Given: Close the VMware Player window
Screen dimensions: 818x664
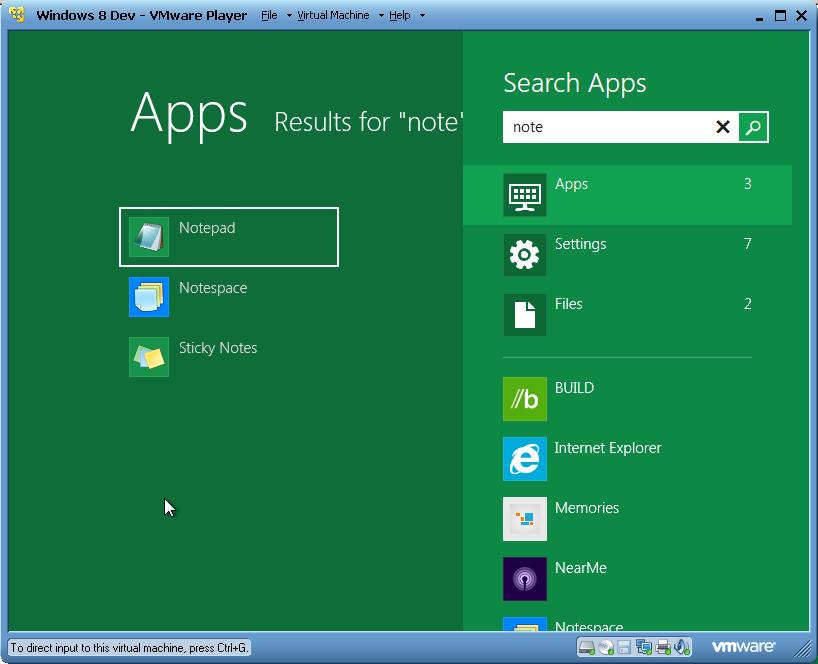Looking at the screenshot, I should 802,16.
